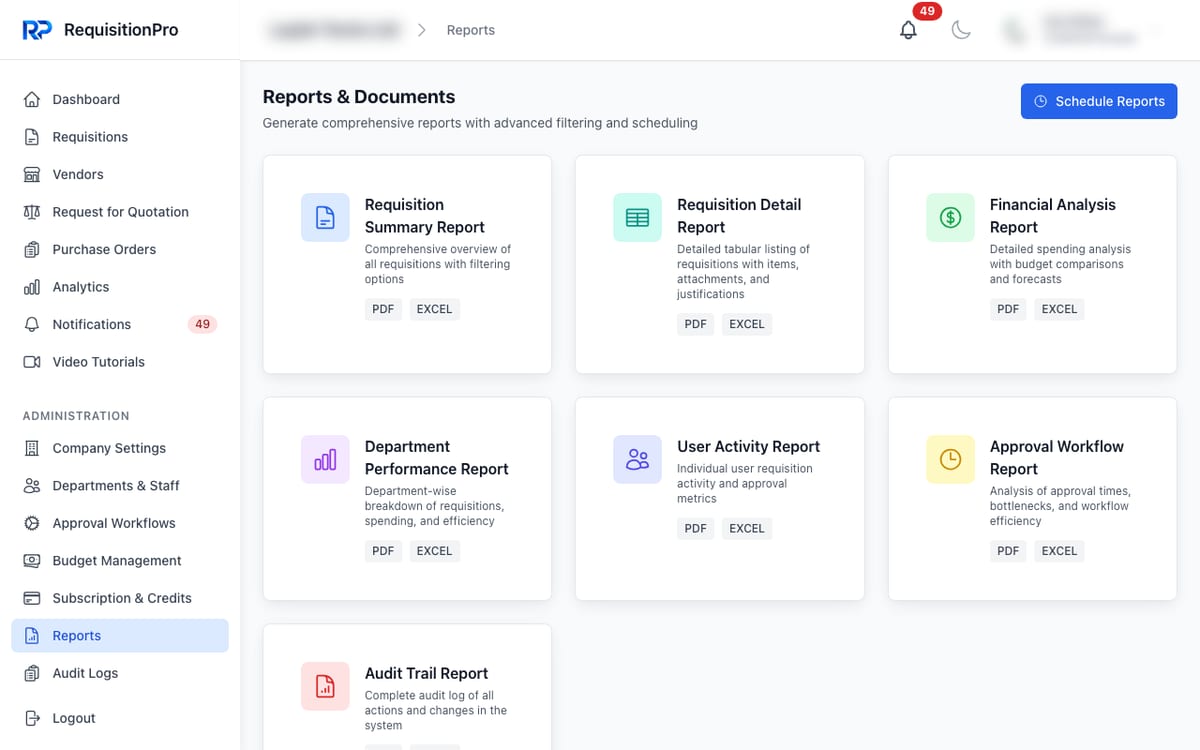Image resolution: width=1200 pixels, height=750 pixels.
Task: Select EXCEL for Requisition Summary Report
Action: [x=434, y=309]
